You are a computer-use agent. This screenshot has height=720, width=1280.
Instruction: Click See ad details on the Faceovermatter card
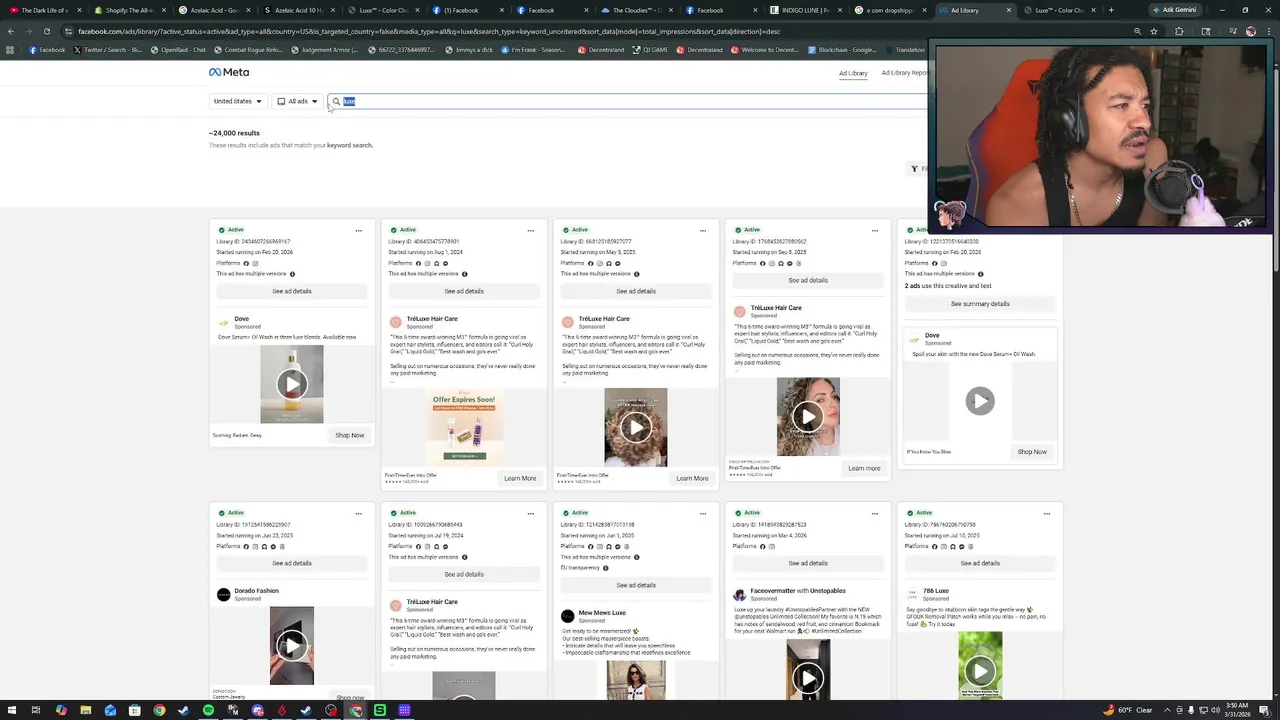[x=808, y=563]
